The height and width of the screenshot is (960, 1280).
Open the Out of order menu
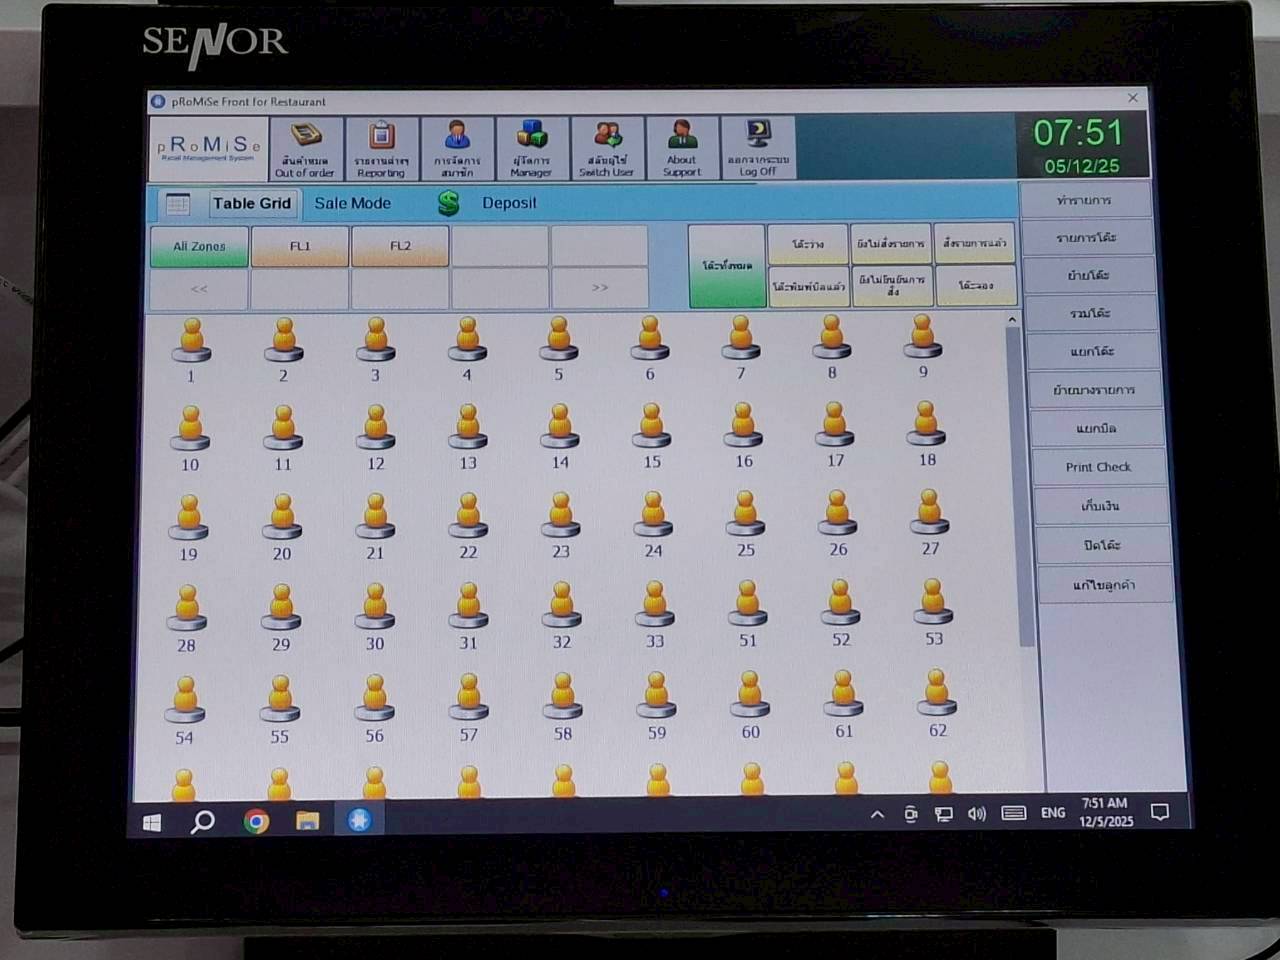[x=305, y=148]
